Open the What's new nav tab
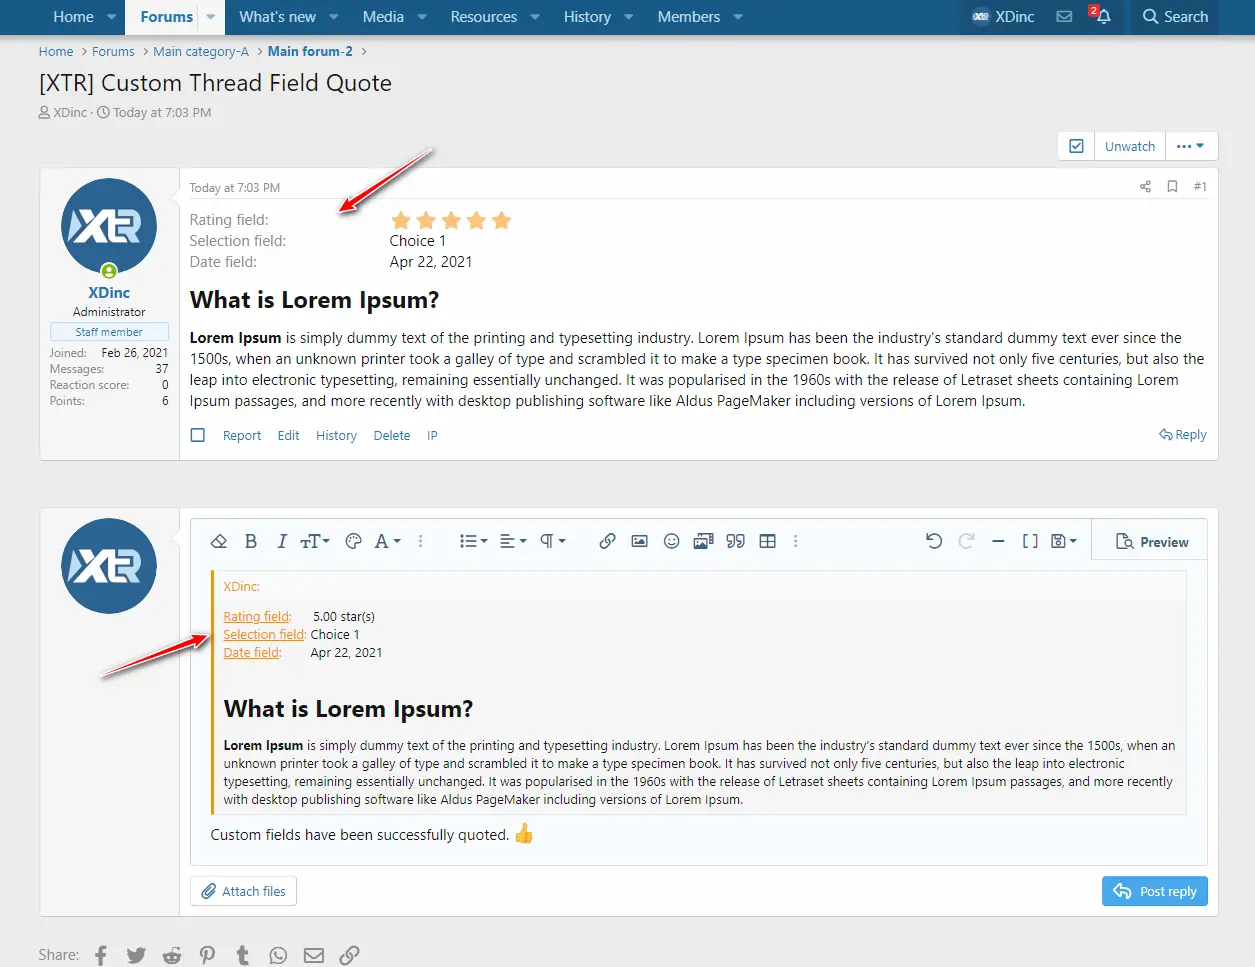1255x967 pixels. tap(277, 17)
